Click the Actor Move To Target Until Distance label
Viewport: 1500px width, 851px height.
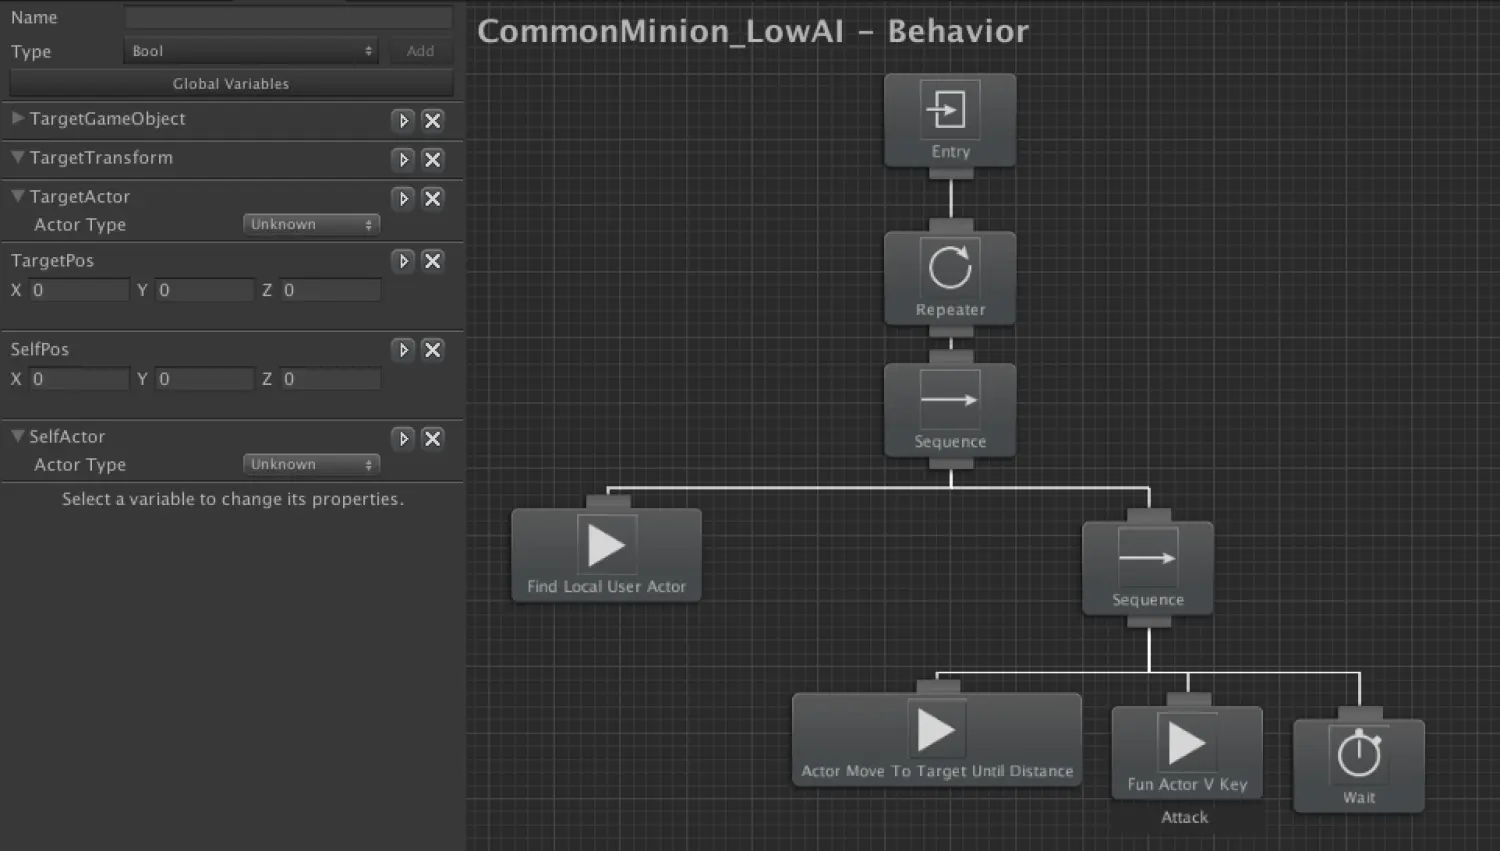pyautogui.click(x=937, y=771)
